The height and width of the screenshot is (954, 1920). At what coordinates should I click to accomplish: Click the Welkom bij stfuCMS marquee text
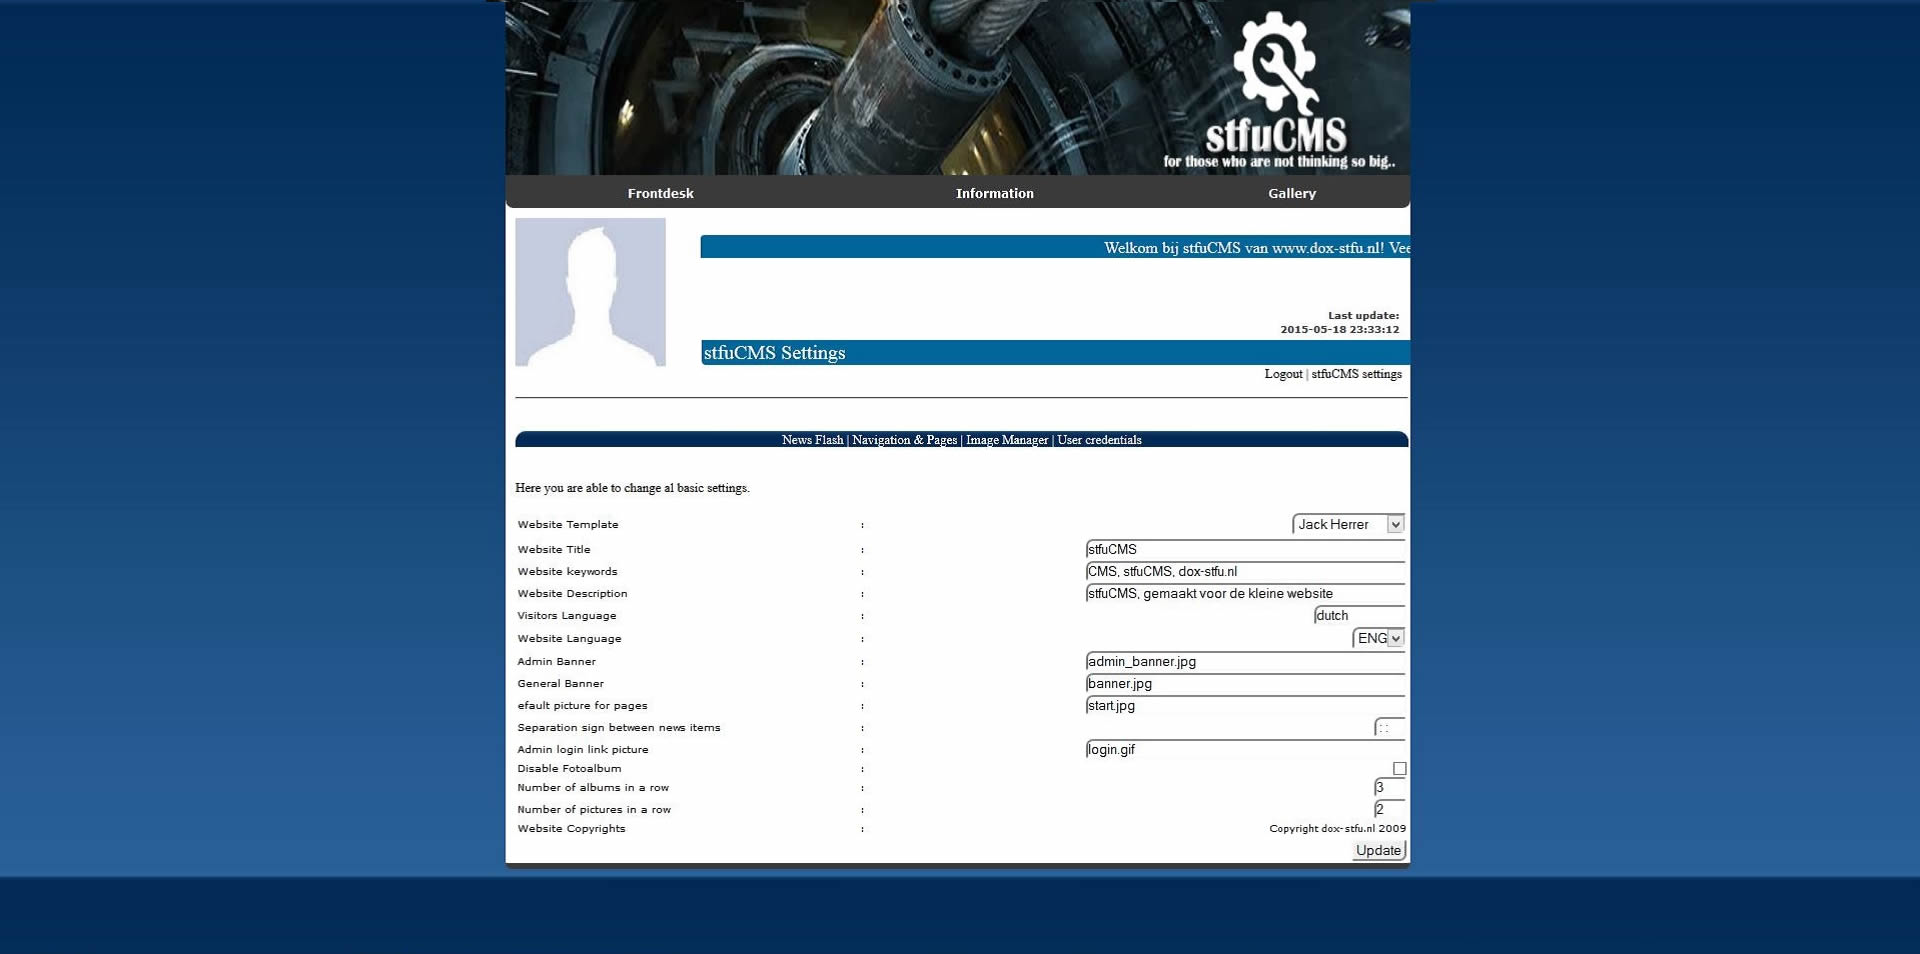[x=1256, y=248]
